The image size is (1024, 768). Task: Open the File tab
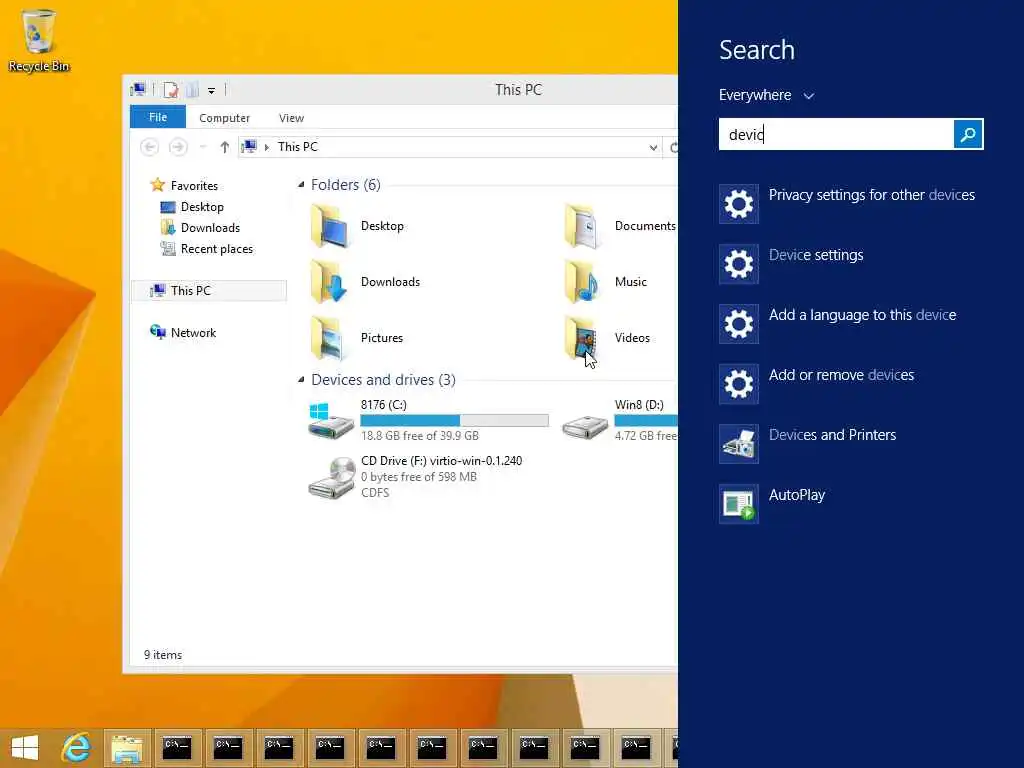(158, 117)
